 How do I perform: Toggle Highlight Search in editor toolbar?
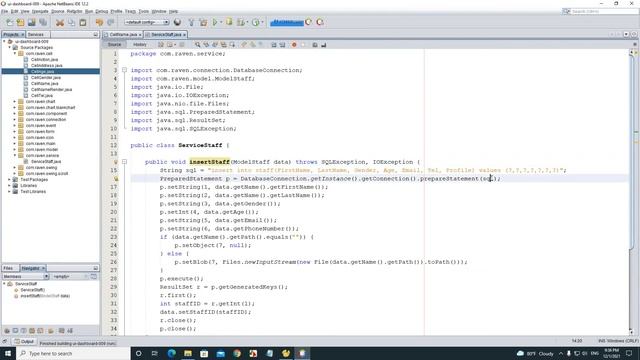(x=223, y=44)
